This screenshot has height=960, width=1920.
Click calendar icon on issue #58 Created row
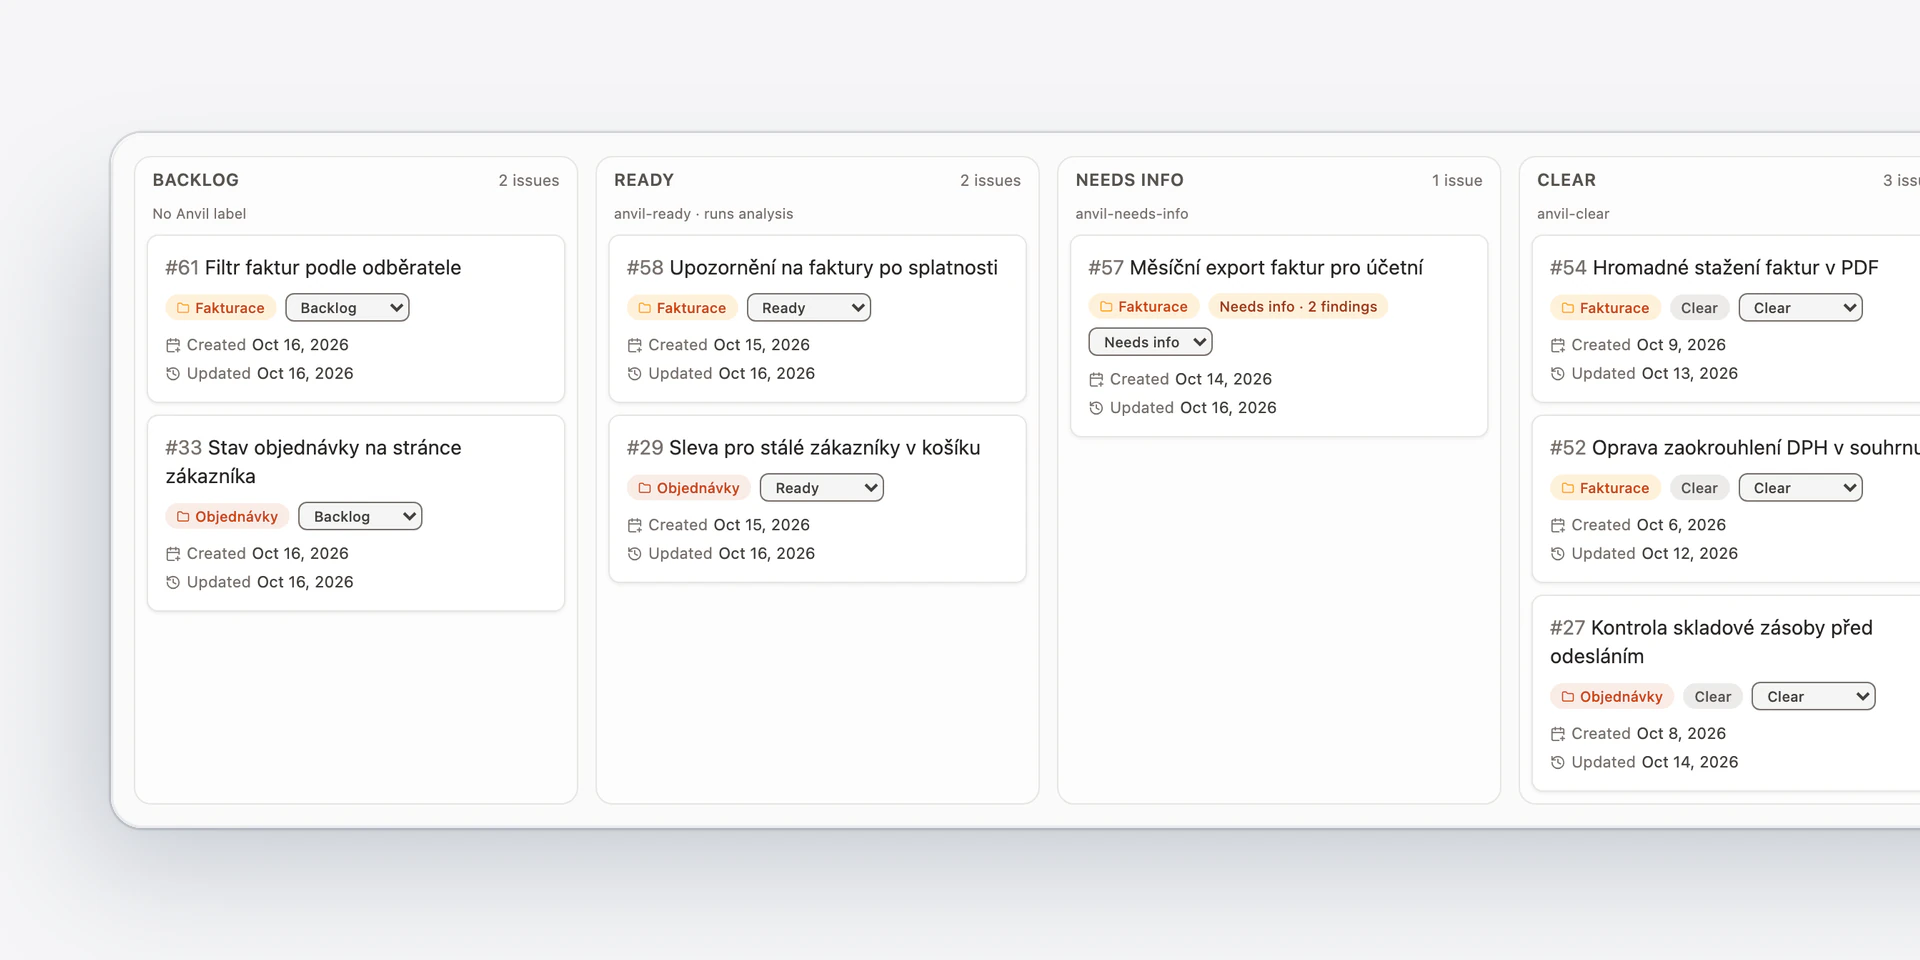tap(635, 345)
